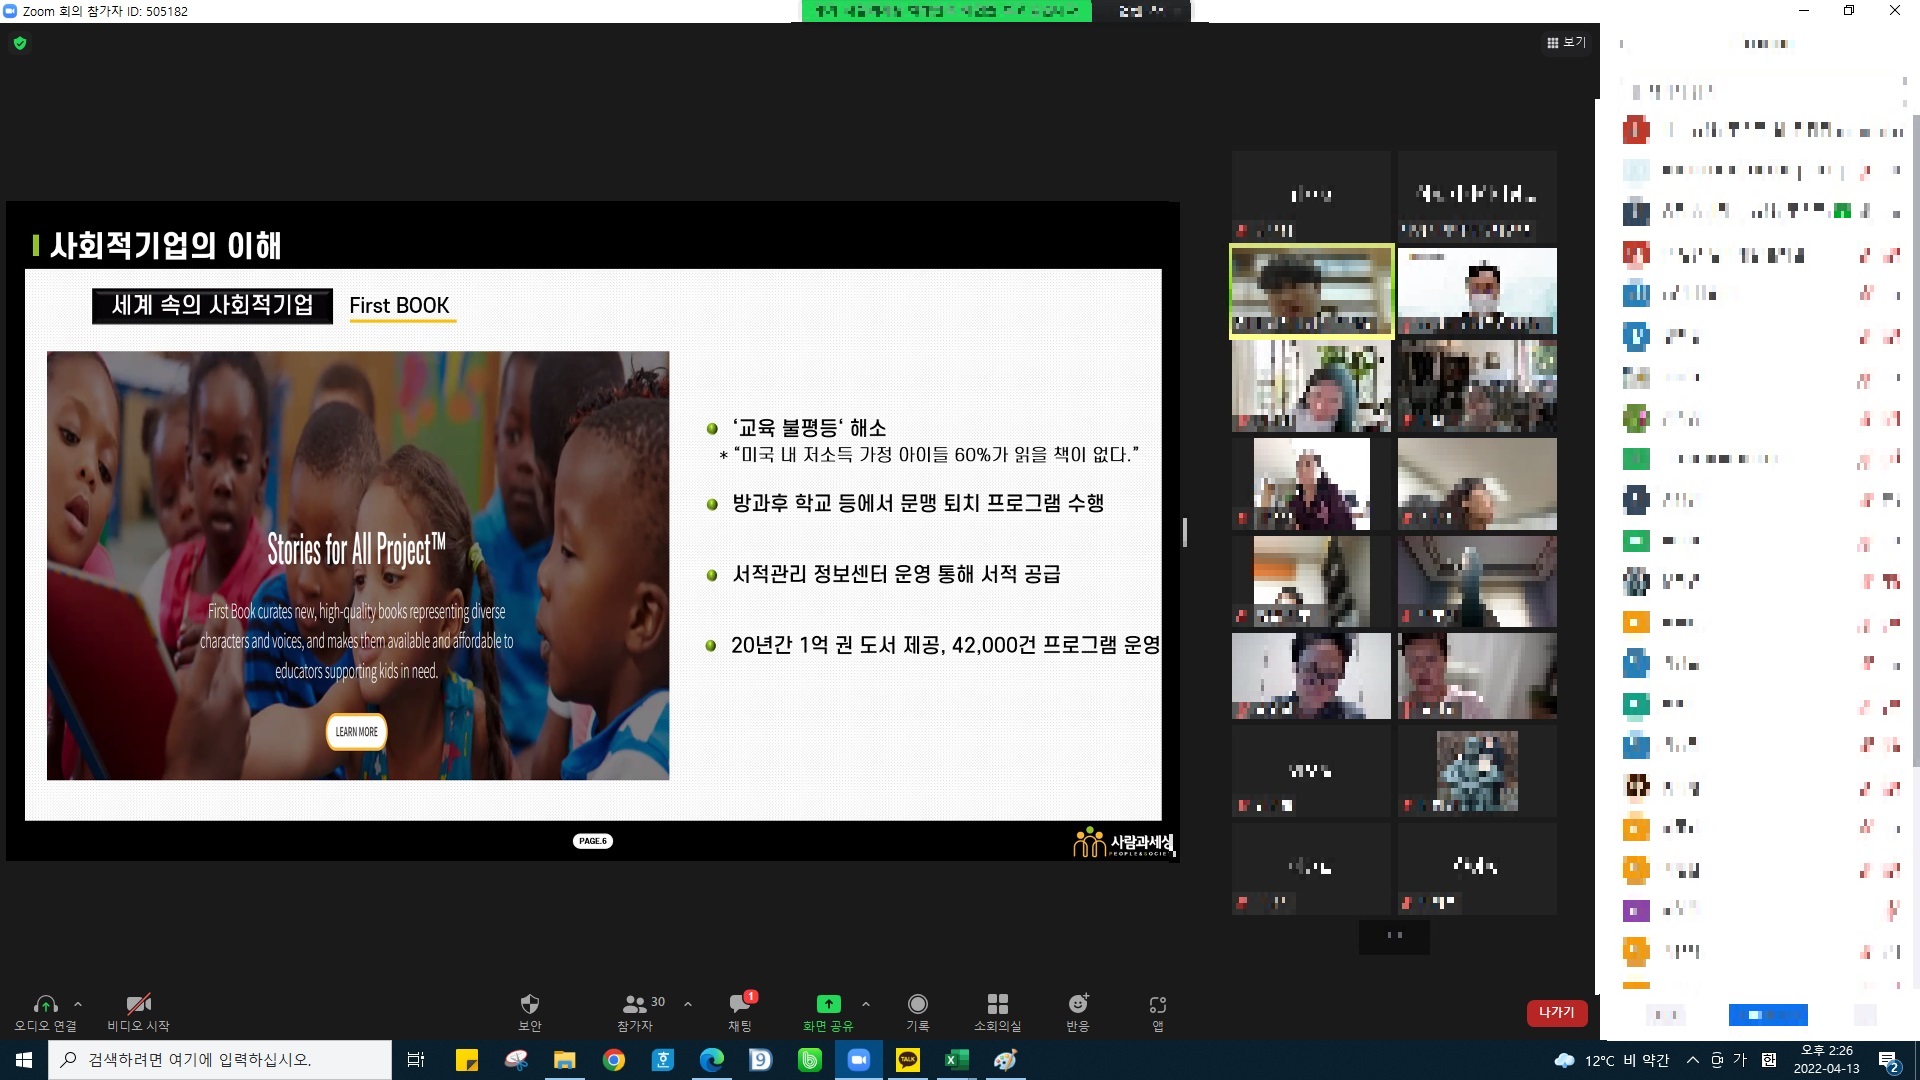This screenshot has width=1920, height=1080.
Task: Expand the audio options arrow
Action: [78, 1004]
